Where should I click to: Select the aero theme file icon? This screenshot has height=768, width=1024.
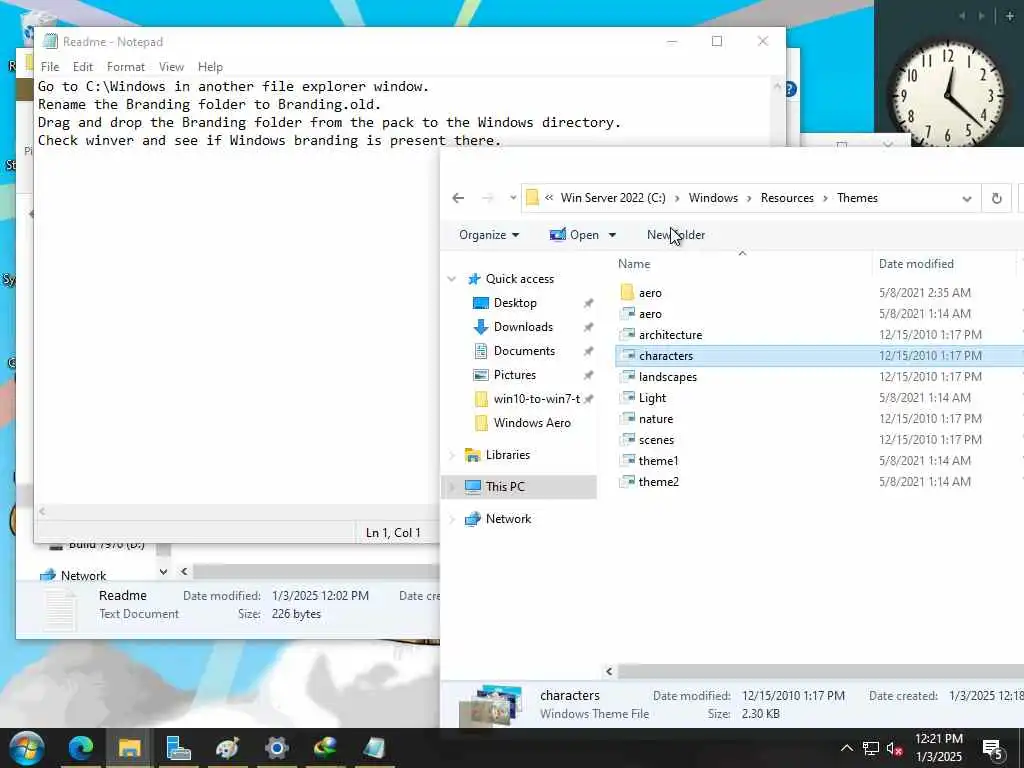click(x=627, y=313)
